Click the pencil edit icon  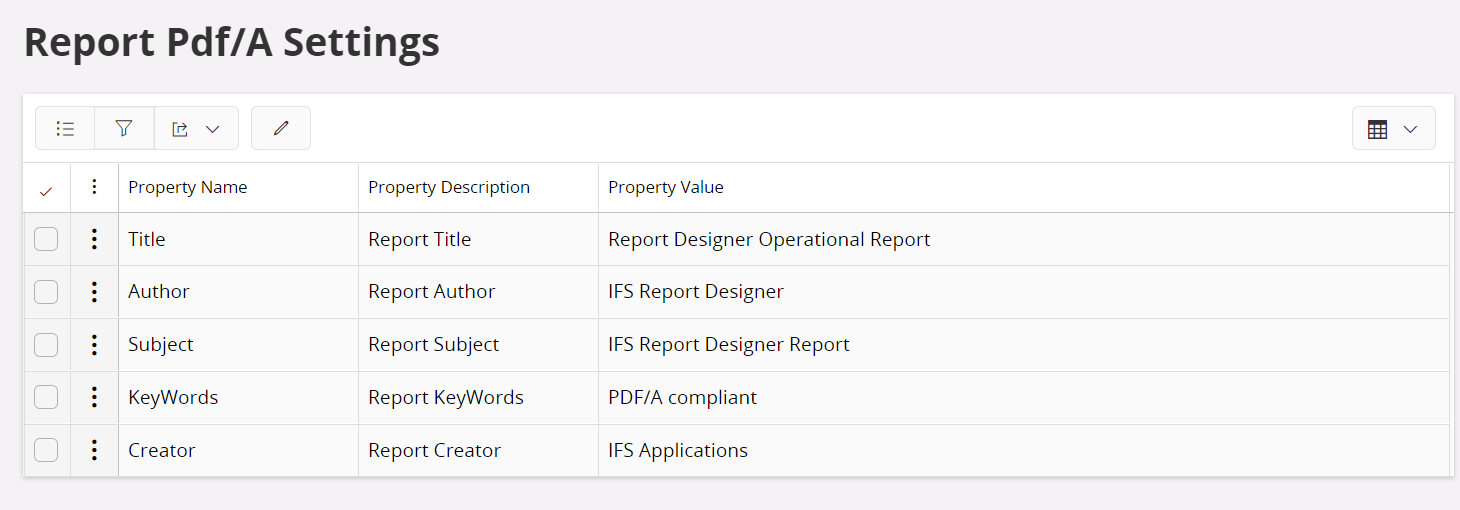(x=281, y=129)
